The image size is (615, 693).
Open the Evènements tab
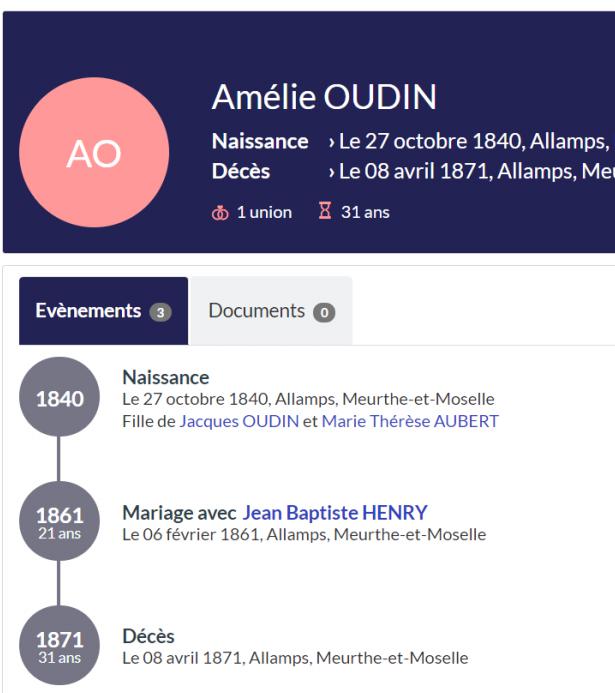tap(103, 311)
